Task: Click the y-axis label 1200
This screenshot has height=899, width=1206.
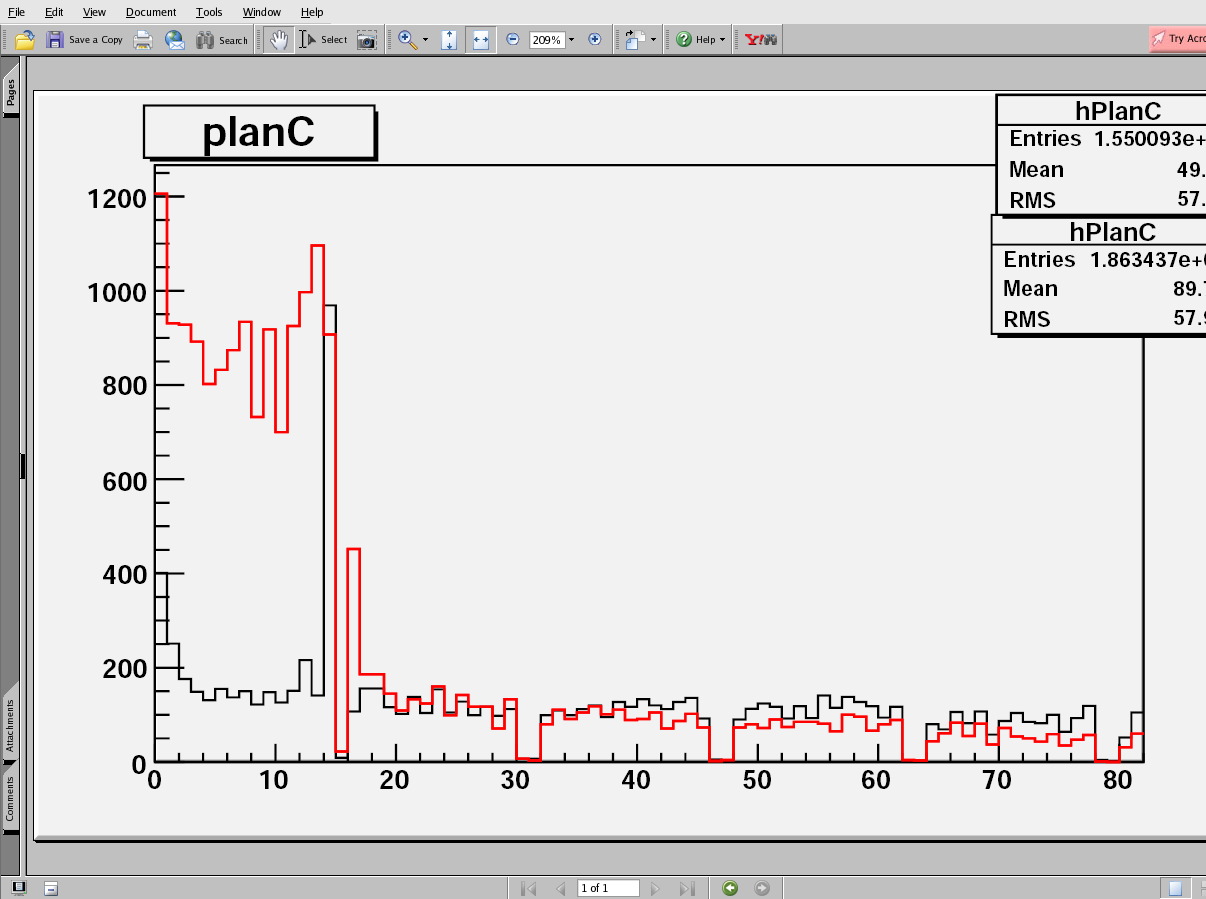Action: [116, 198]
